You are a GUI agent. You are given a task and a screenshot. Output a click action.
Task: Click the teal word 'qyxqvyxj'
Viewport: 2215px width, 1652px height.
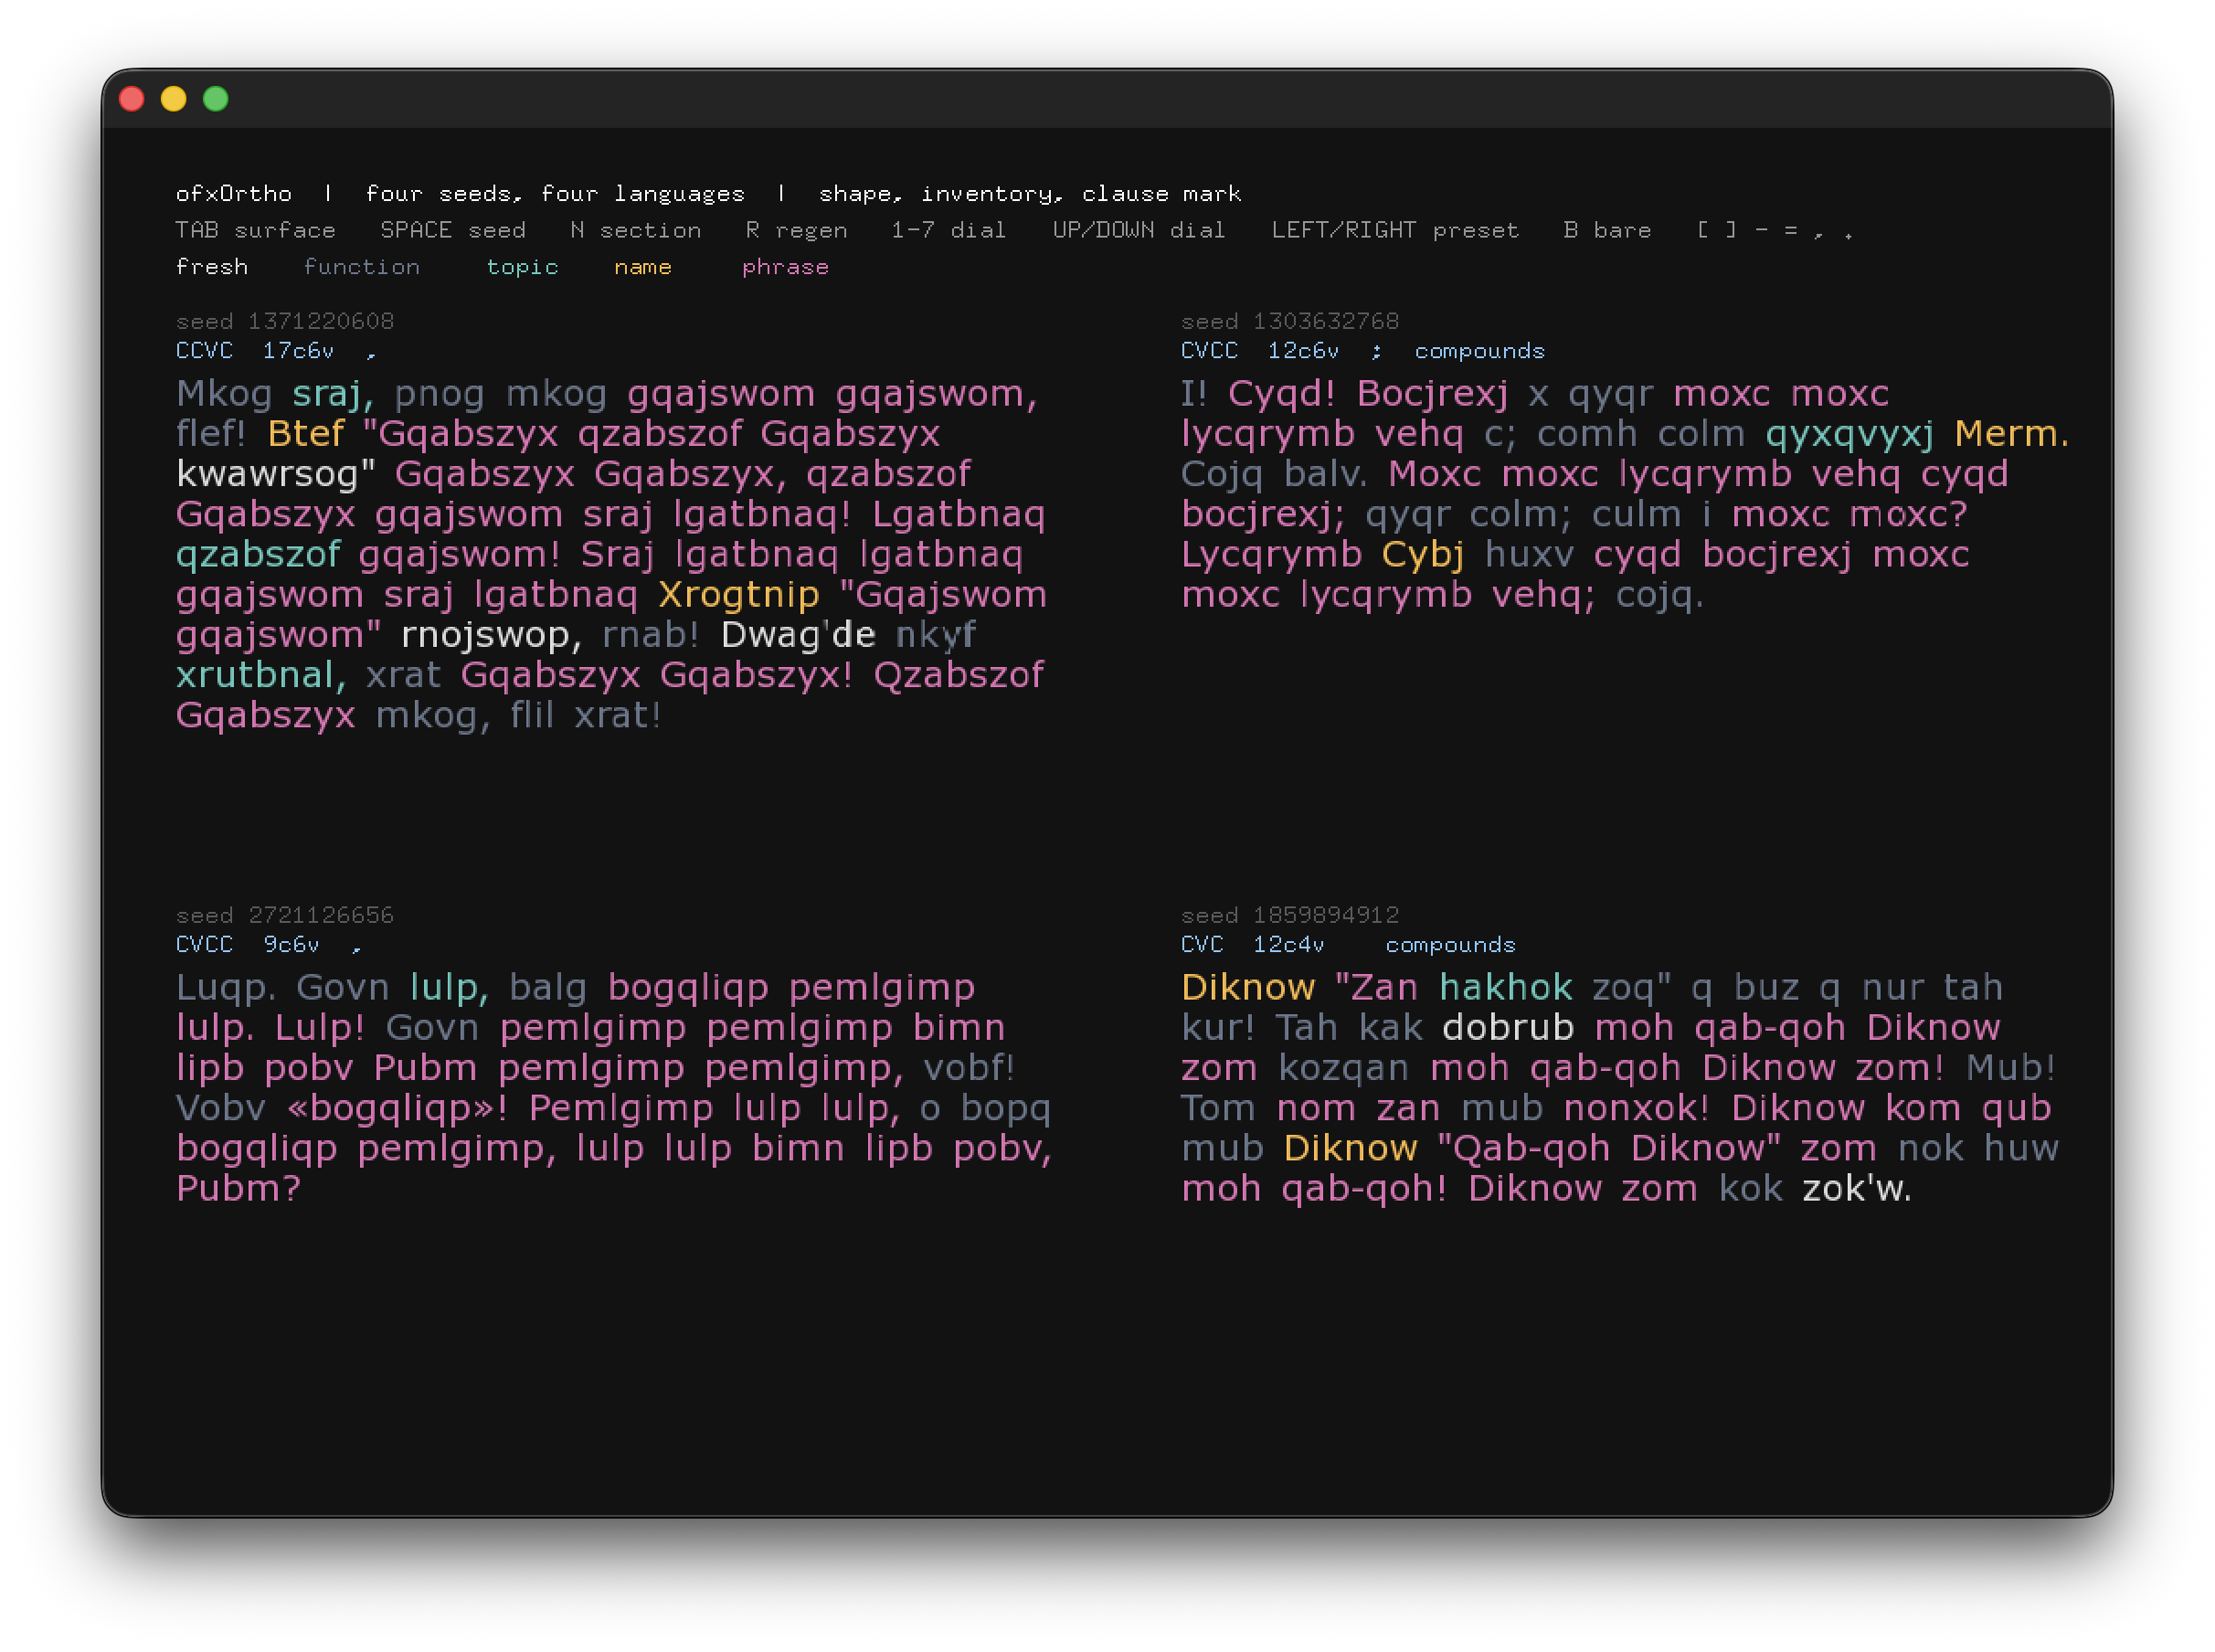click(1850, 434)
